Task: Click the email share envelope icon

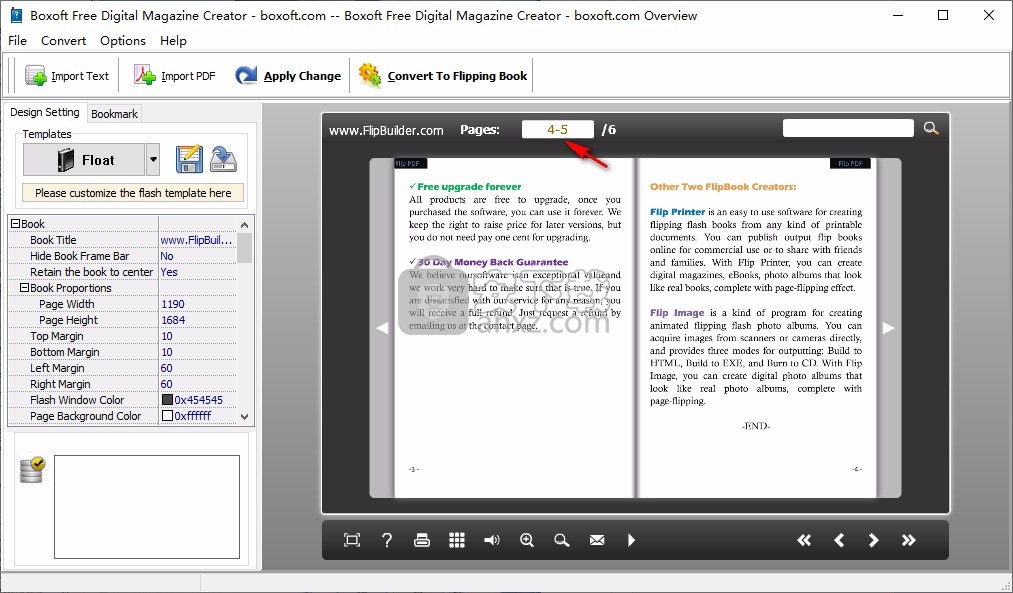Action: pos(597,540)
